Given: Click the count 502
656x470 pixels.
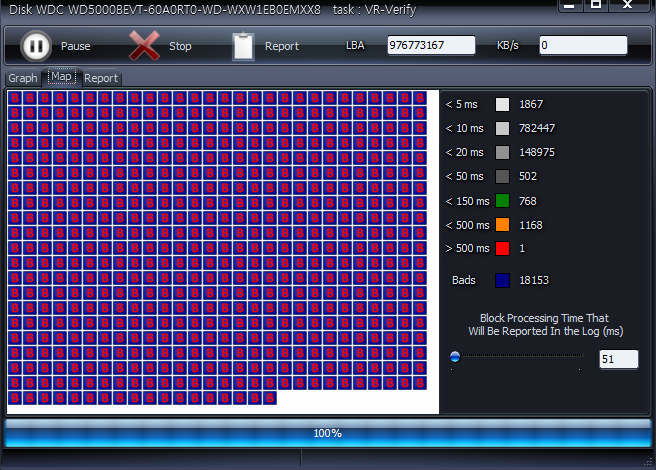Looking at the screenshot, I should [528, 176].
